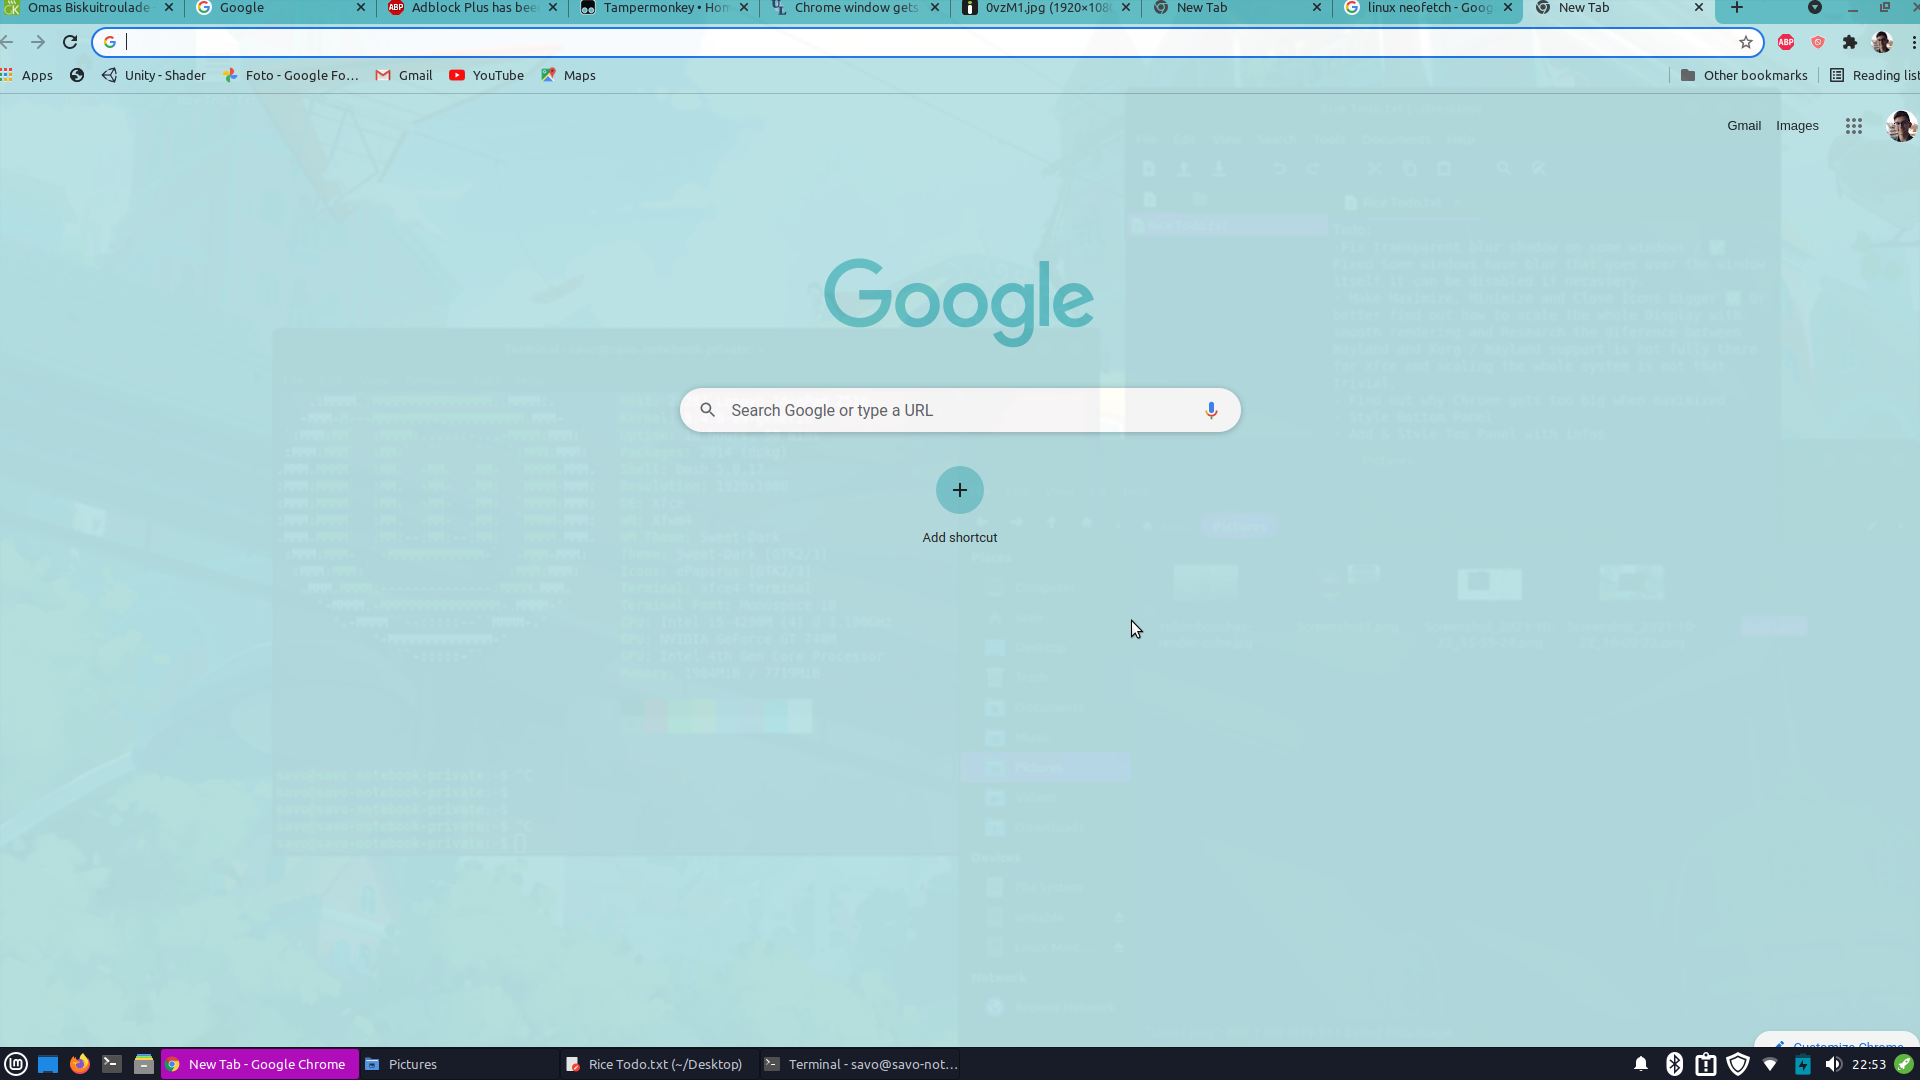Image resolution: width=1920 pixels, height=1080 pixels.
Task: Open the Extensions puzzle menu
Action: tap(1850, 42)
